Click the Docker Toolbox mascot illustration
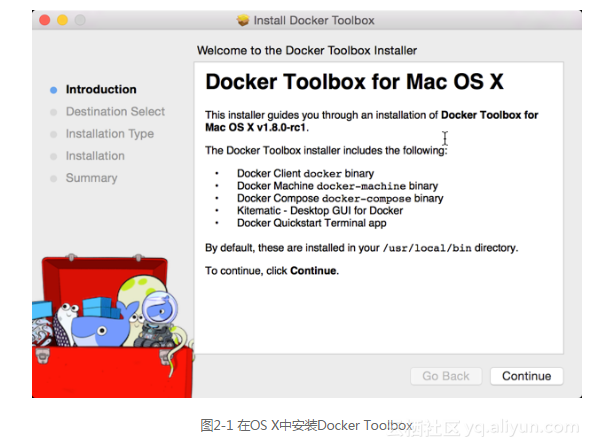The height and width of the screenshot is (448, 590). [x=112, y=326]
